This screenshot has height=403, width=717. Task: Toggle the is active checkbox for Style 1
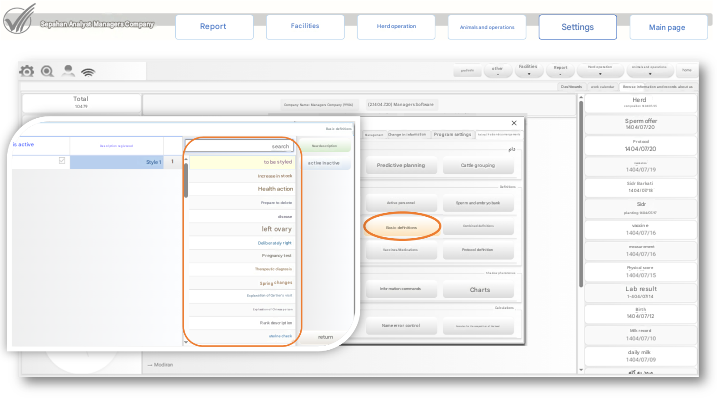62,161
